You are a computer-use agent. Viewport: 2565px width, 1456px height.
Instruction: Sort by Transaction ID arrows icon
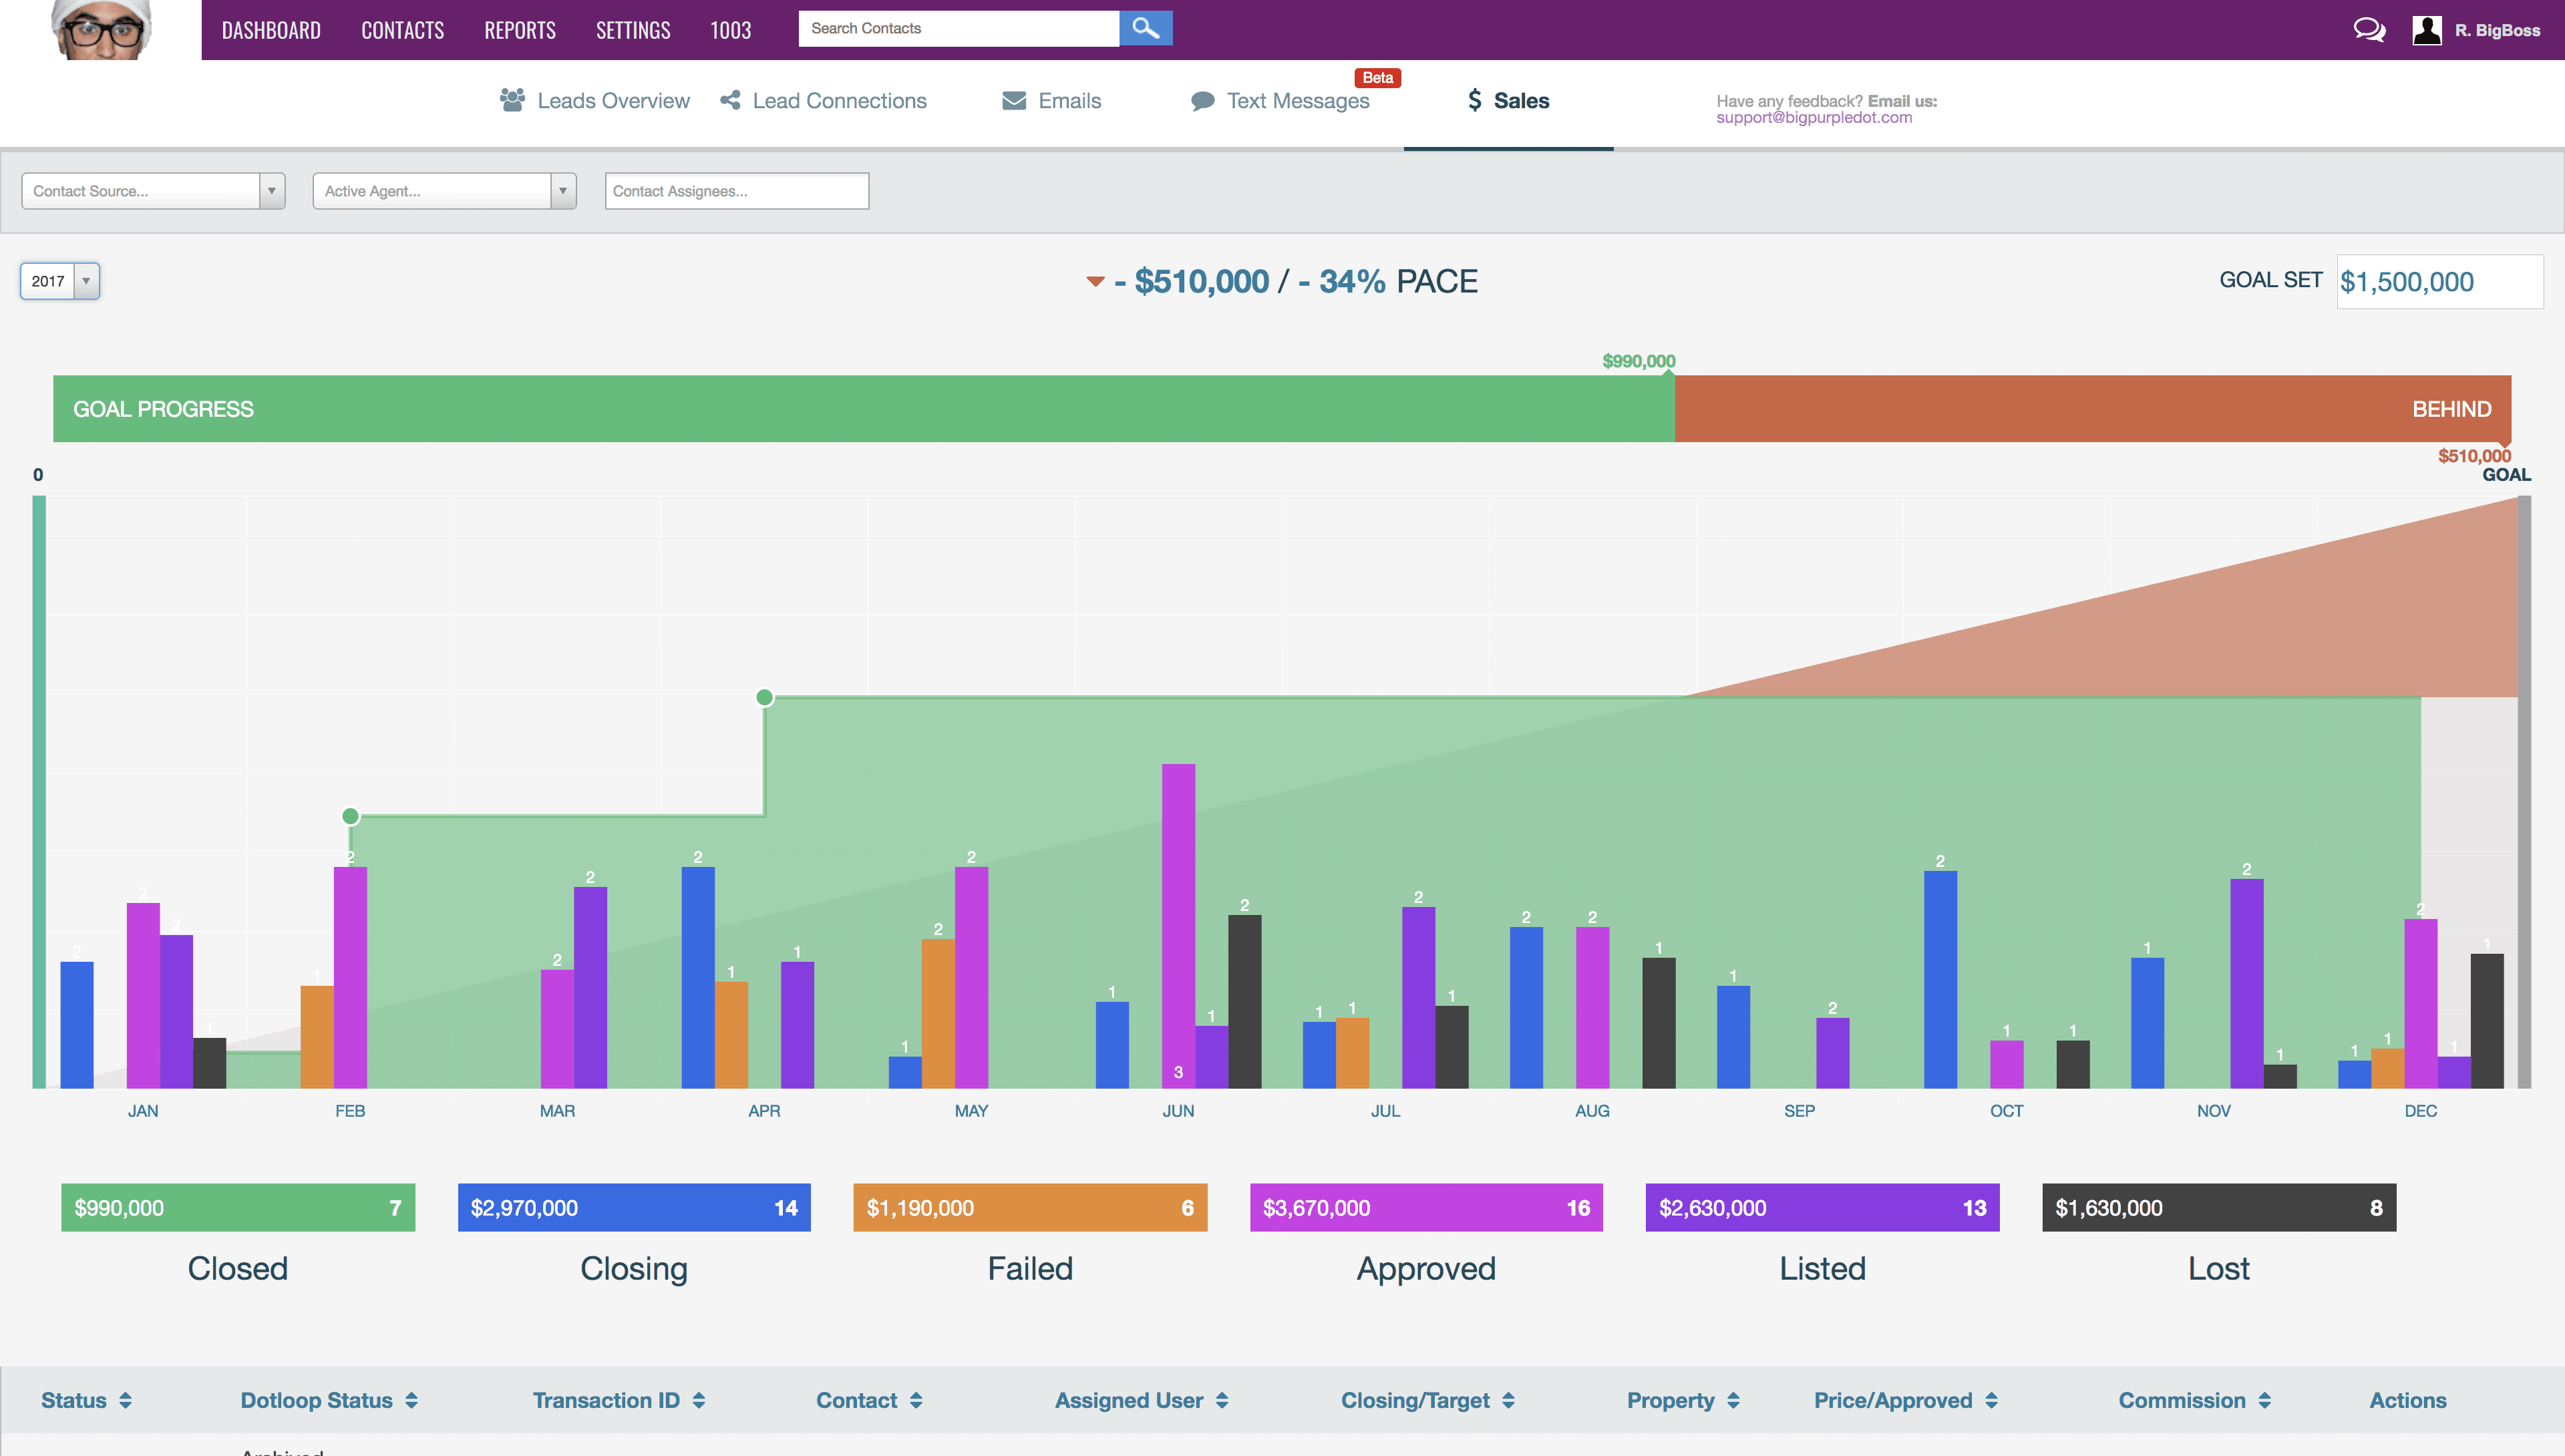point(699,1401)
